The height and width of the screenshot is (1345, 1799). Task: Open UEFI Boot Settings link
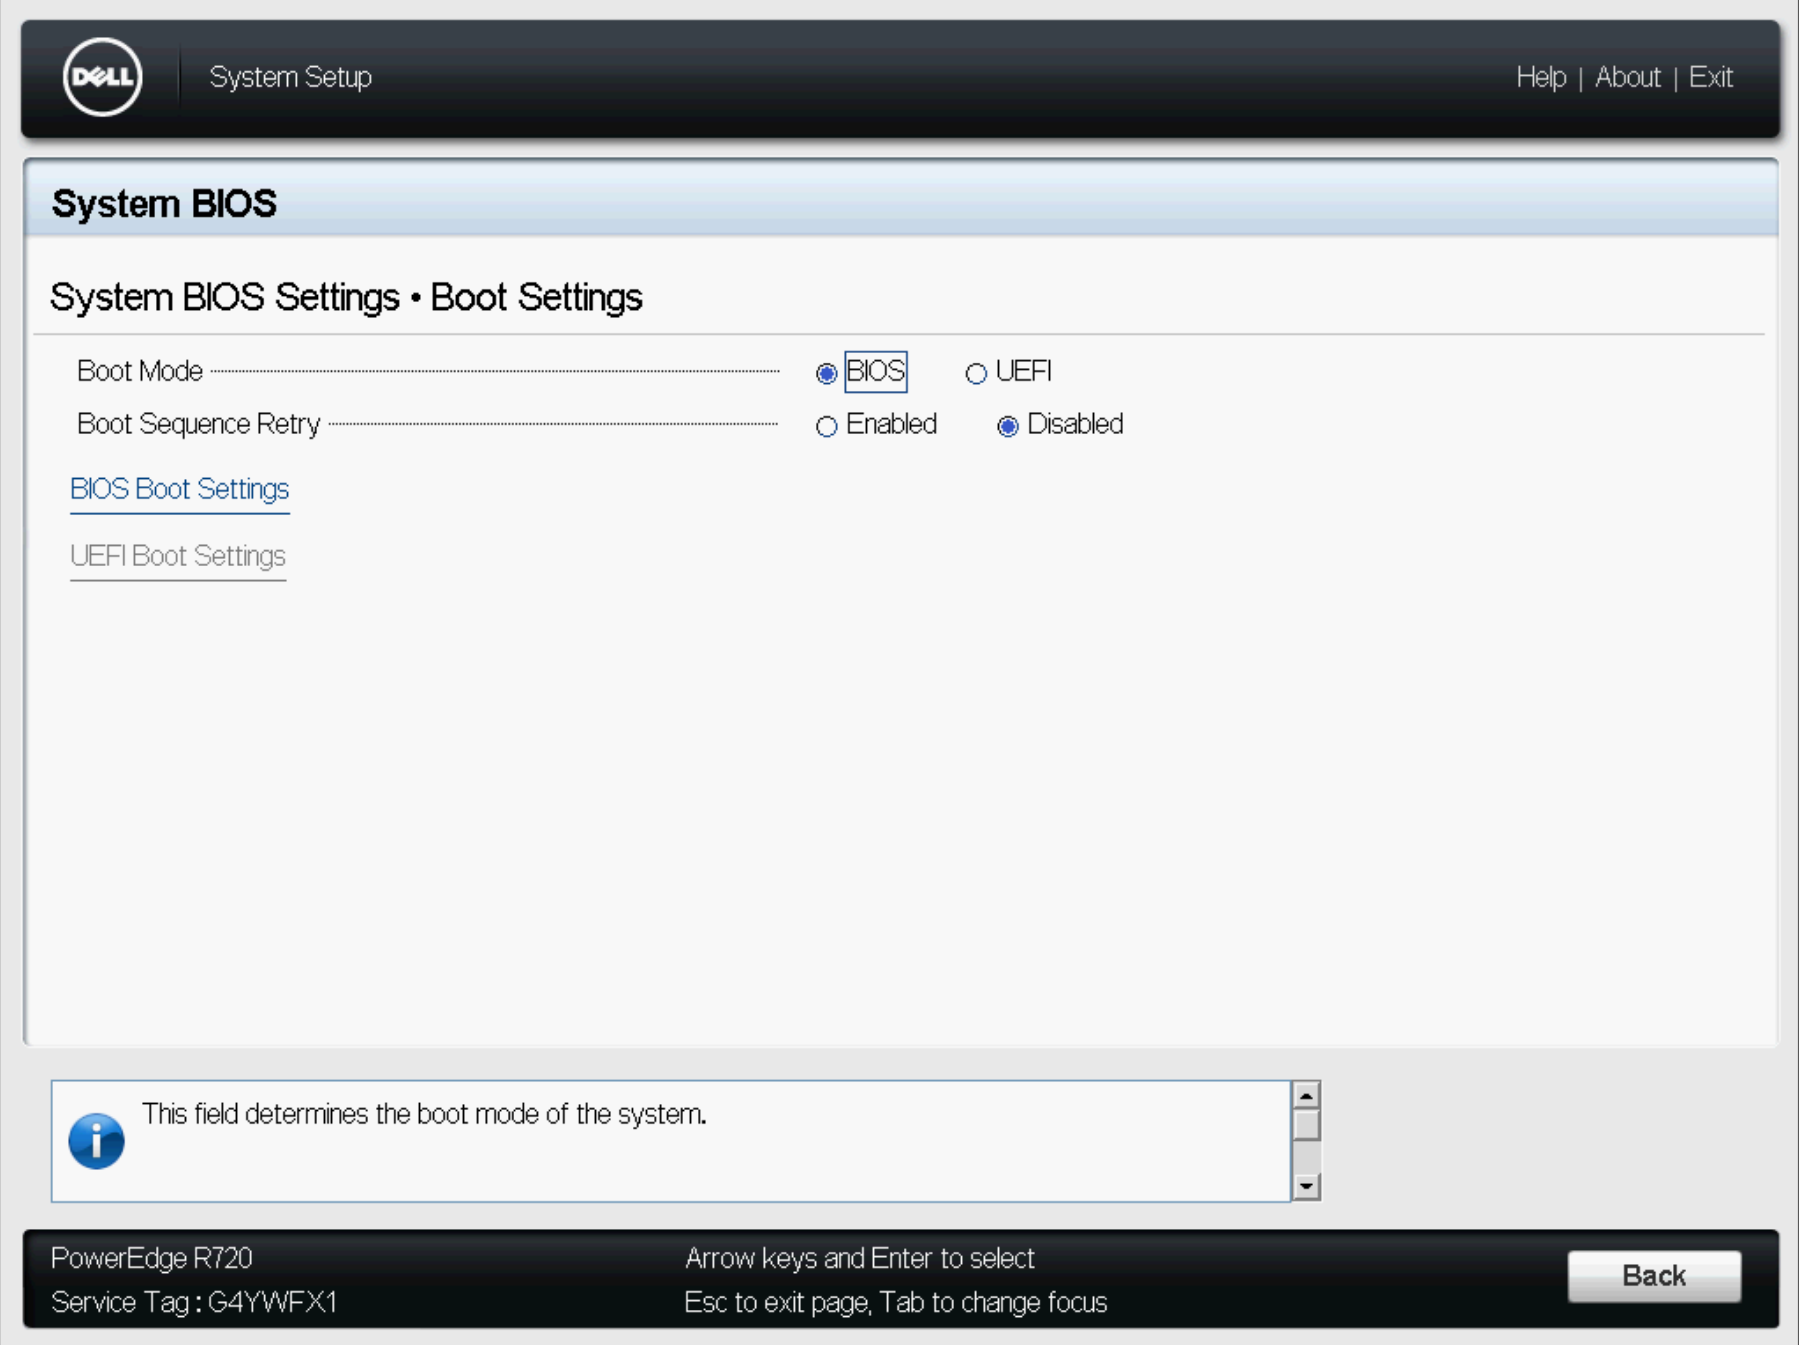178,556
